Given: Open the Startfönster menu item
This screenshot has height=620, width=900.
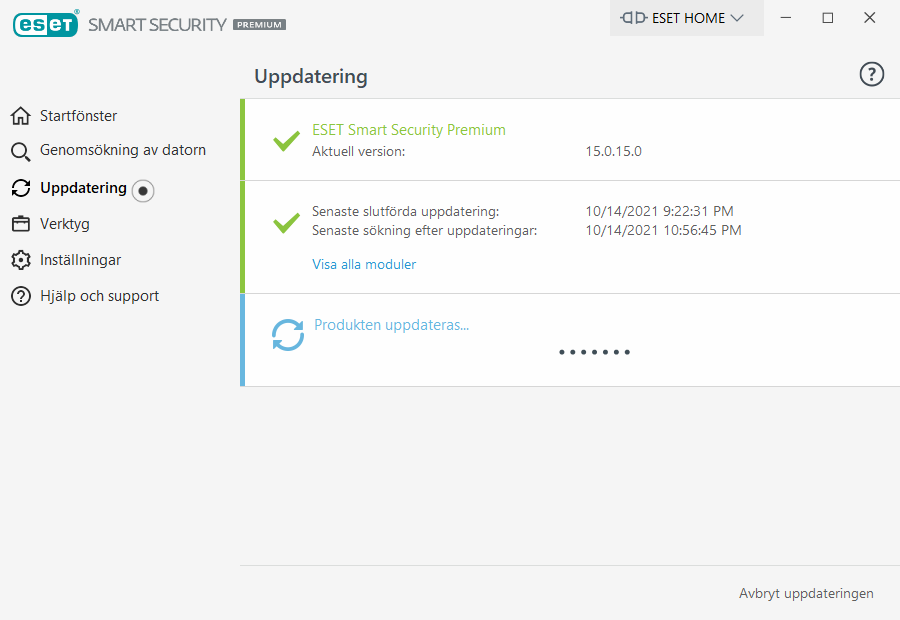Looking at the screenshot, I should tap(78, 116).
